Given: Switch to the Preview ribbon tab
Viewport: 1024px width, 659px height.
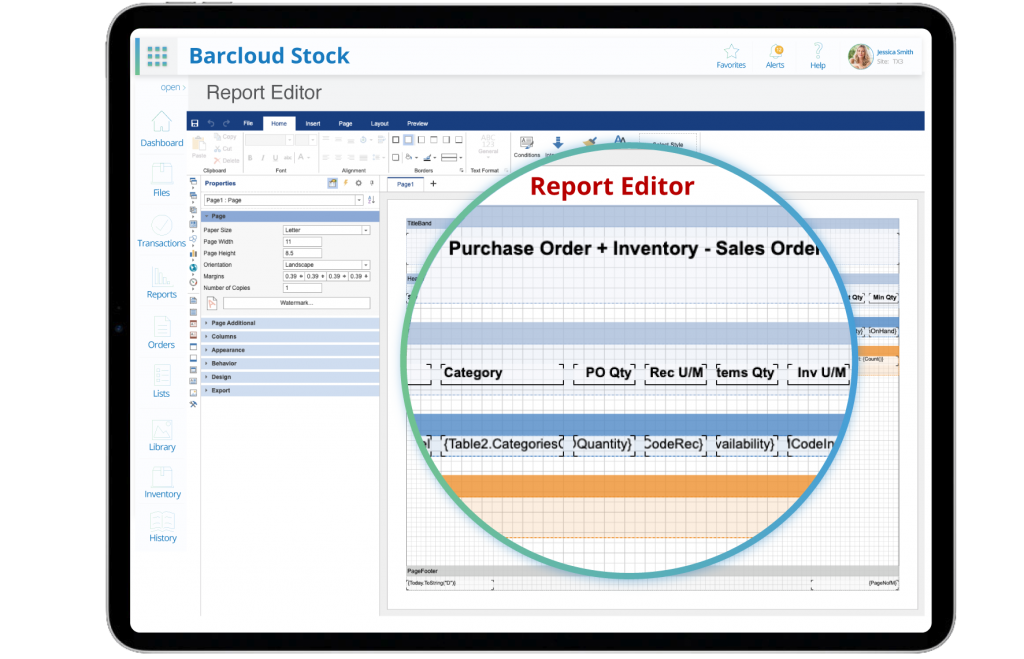Looking at the screenshot, I should (417, 123).
